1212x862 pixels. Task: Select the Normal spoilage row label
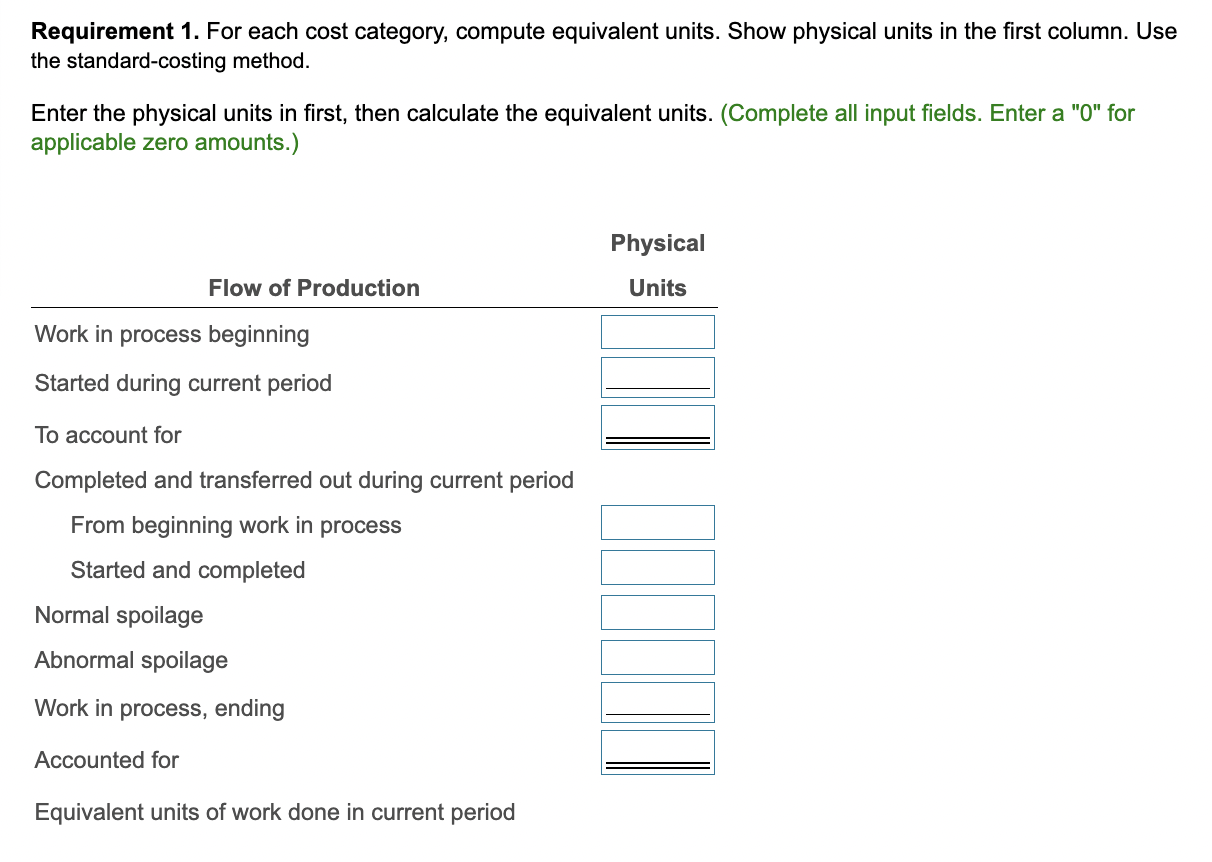pyautogui.click(x=118, y=615)
